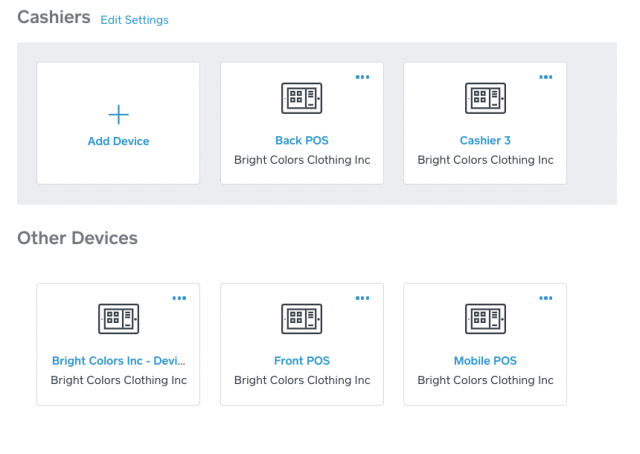Image resolution: width=640 pixels, height=454 pixels.
Task: Click the Add Device label
Action: click(118, 142)
